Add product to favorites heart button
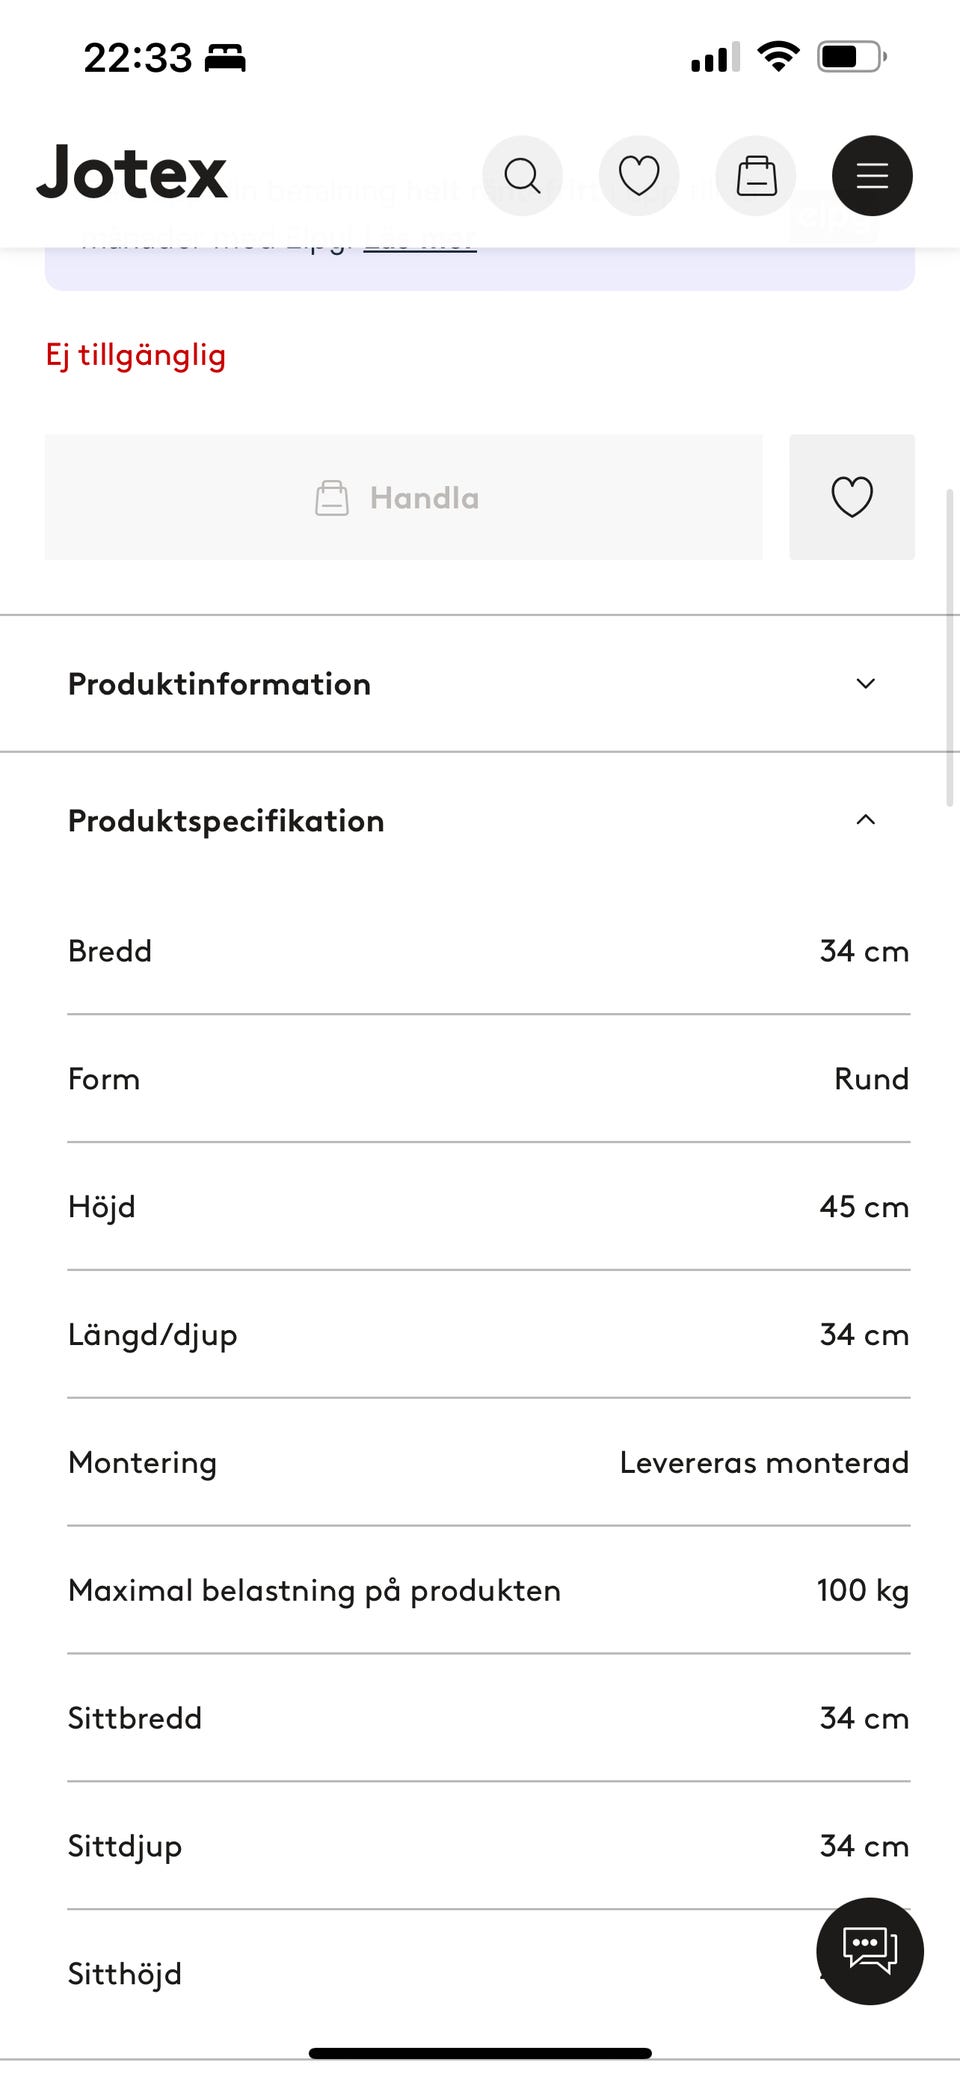This screenshot has width=960, height=2077. click(852, 497)
